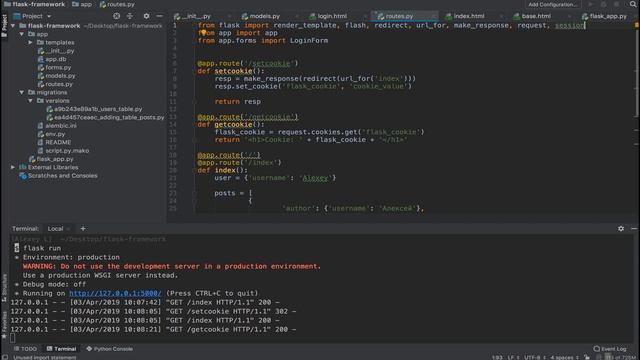This screenshot has height=360, width=640.
Task: Expand the templates folder
Action: click(x=30, y=42)
